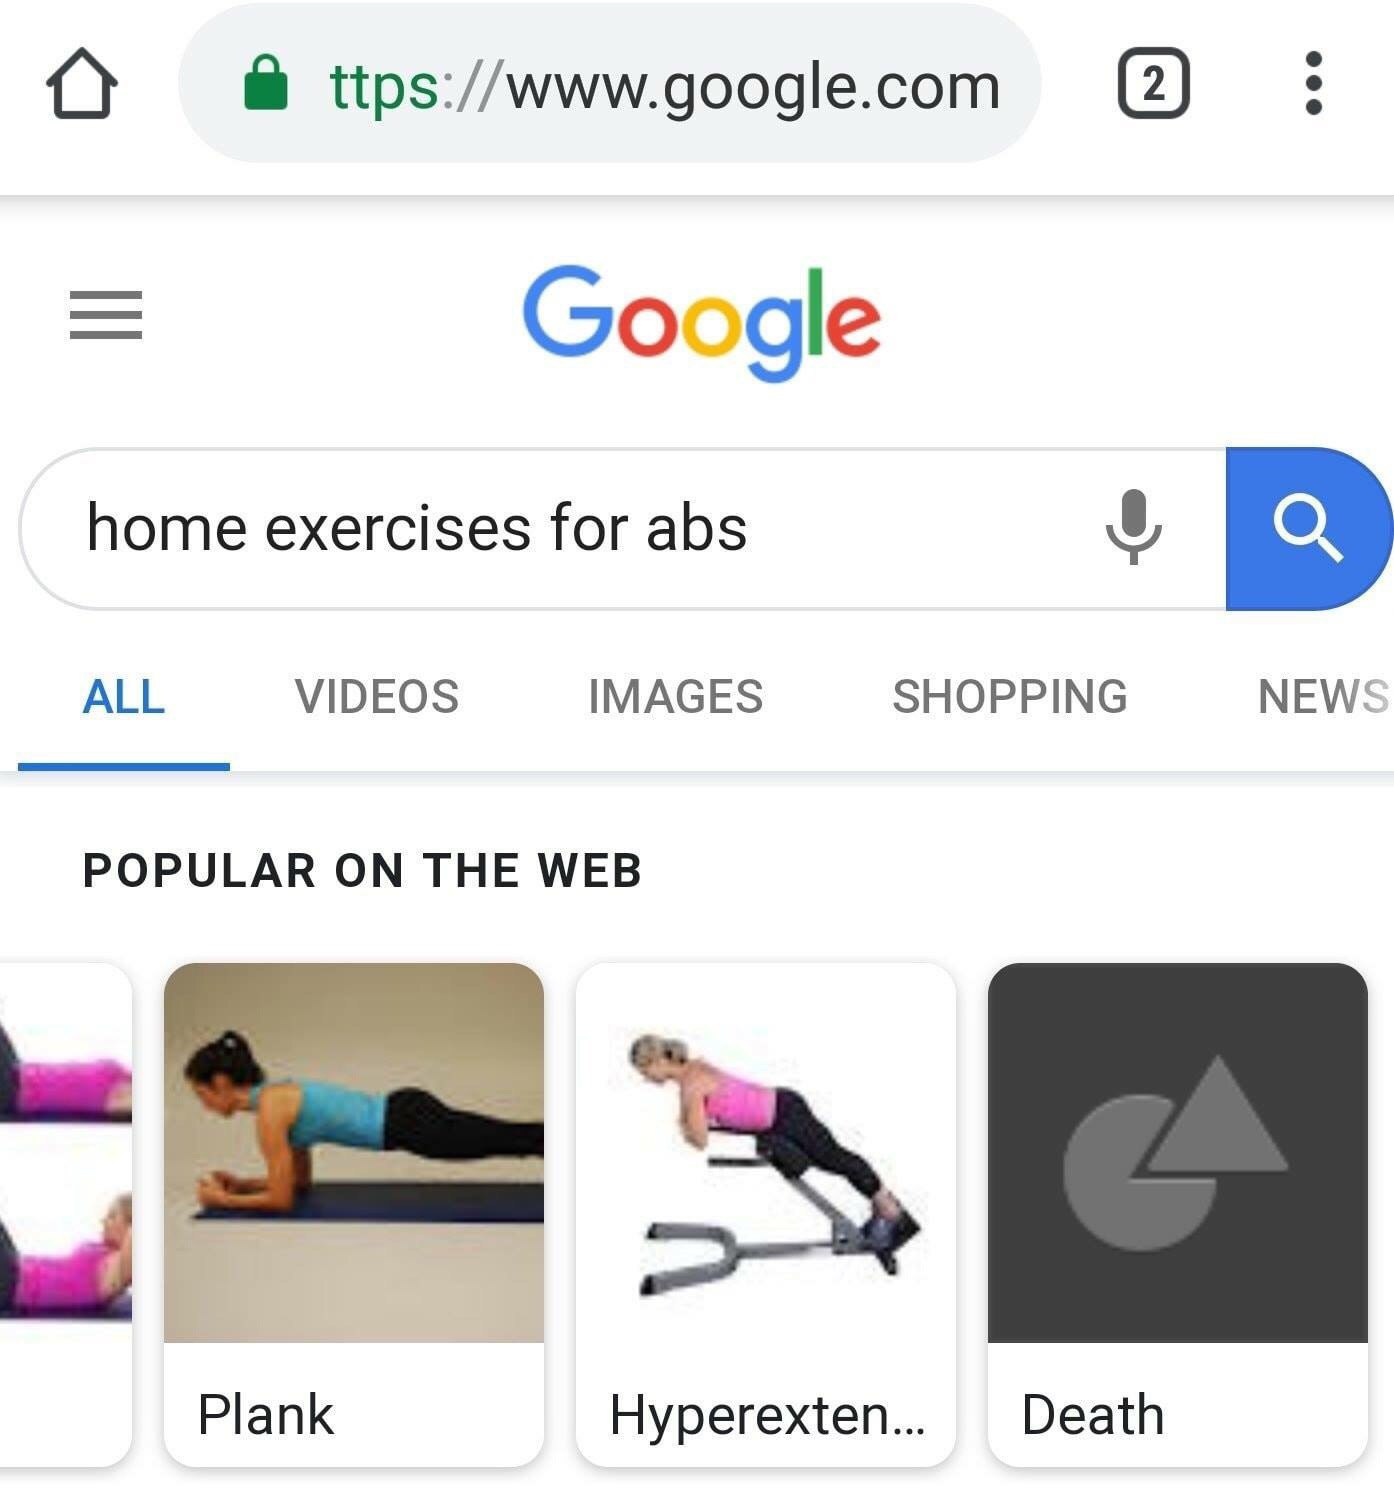The image size is (1394, 1504).
Task: Click the Plank card label text
Action: pos(265,1414)
